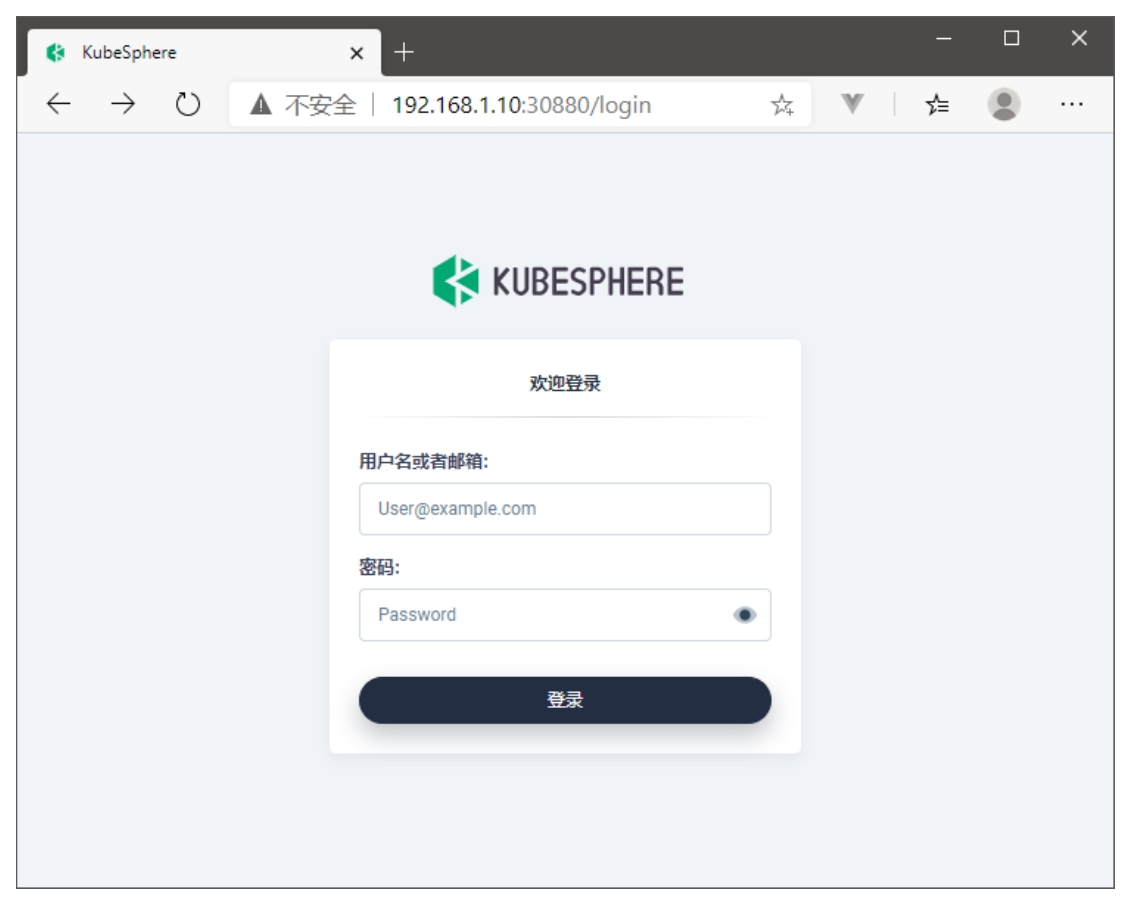Open a new browser tab
The image size is (1134, 907).
coord(403,53)
